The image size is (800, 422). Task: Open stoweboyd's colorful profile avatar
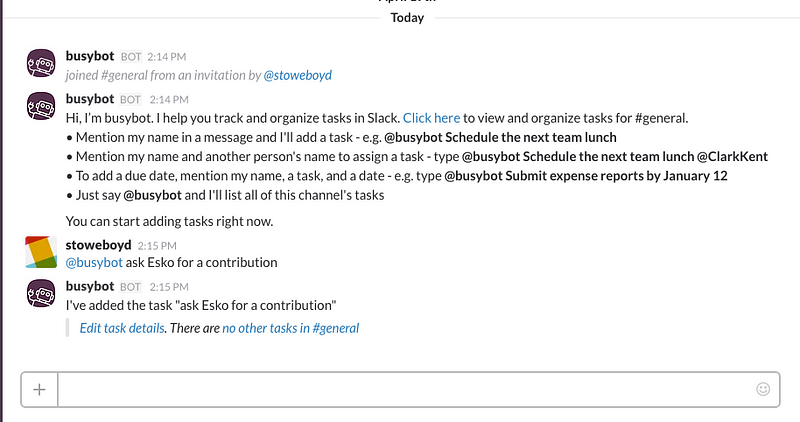click(41, 252)
